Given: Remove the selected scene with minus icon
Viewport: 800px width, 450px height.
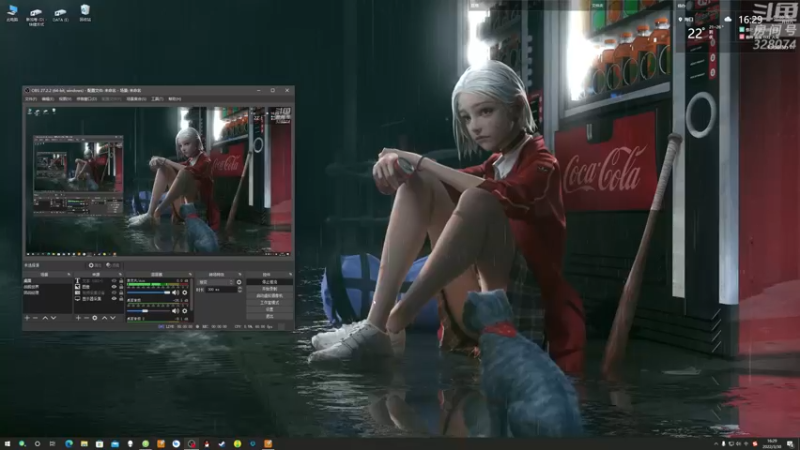Looking at the screenshot, I should [x=35, y=318].
